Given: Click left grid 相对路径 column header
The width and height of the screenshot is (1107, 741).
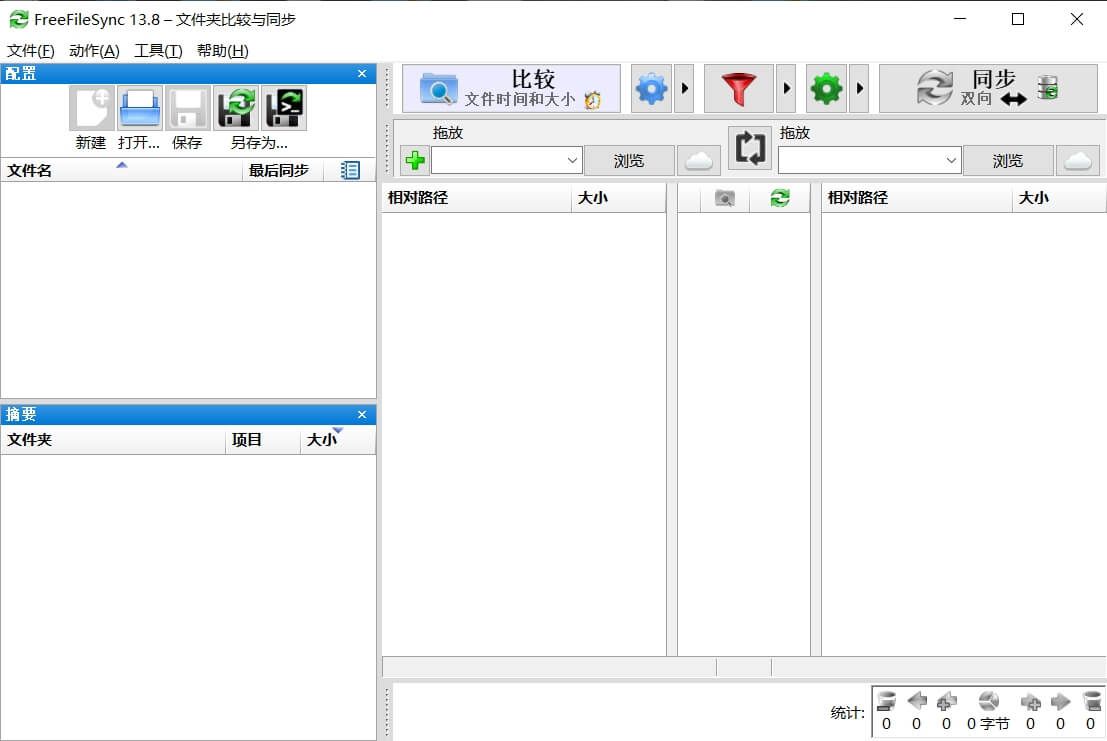Looking at the screenshot, I should (x=477, y=198).
